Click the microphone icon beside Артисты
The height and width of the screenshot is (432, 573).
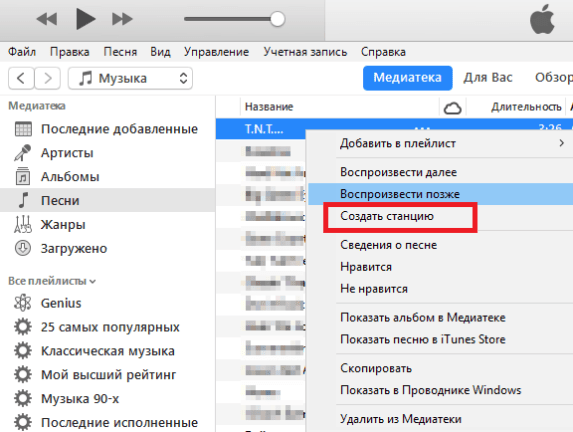[x=23, y=153]
